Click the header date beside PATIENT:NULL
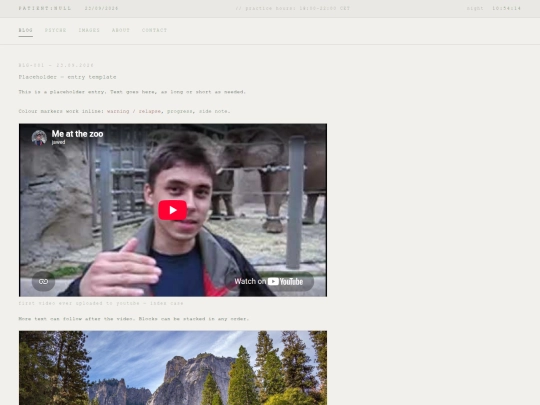This screenshot has width=540, height=405. click(x=101, y=8)
